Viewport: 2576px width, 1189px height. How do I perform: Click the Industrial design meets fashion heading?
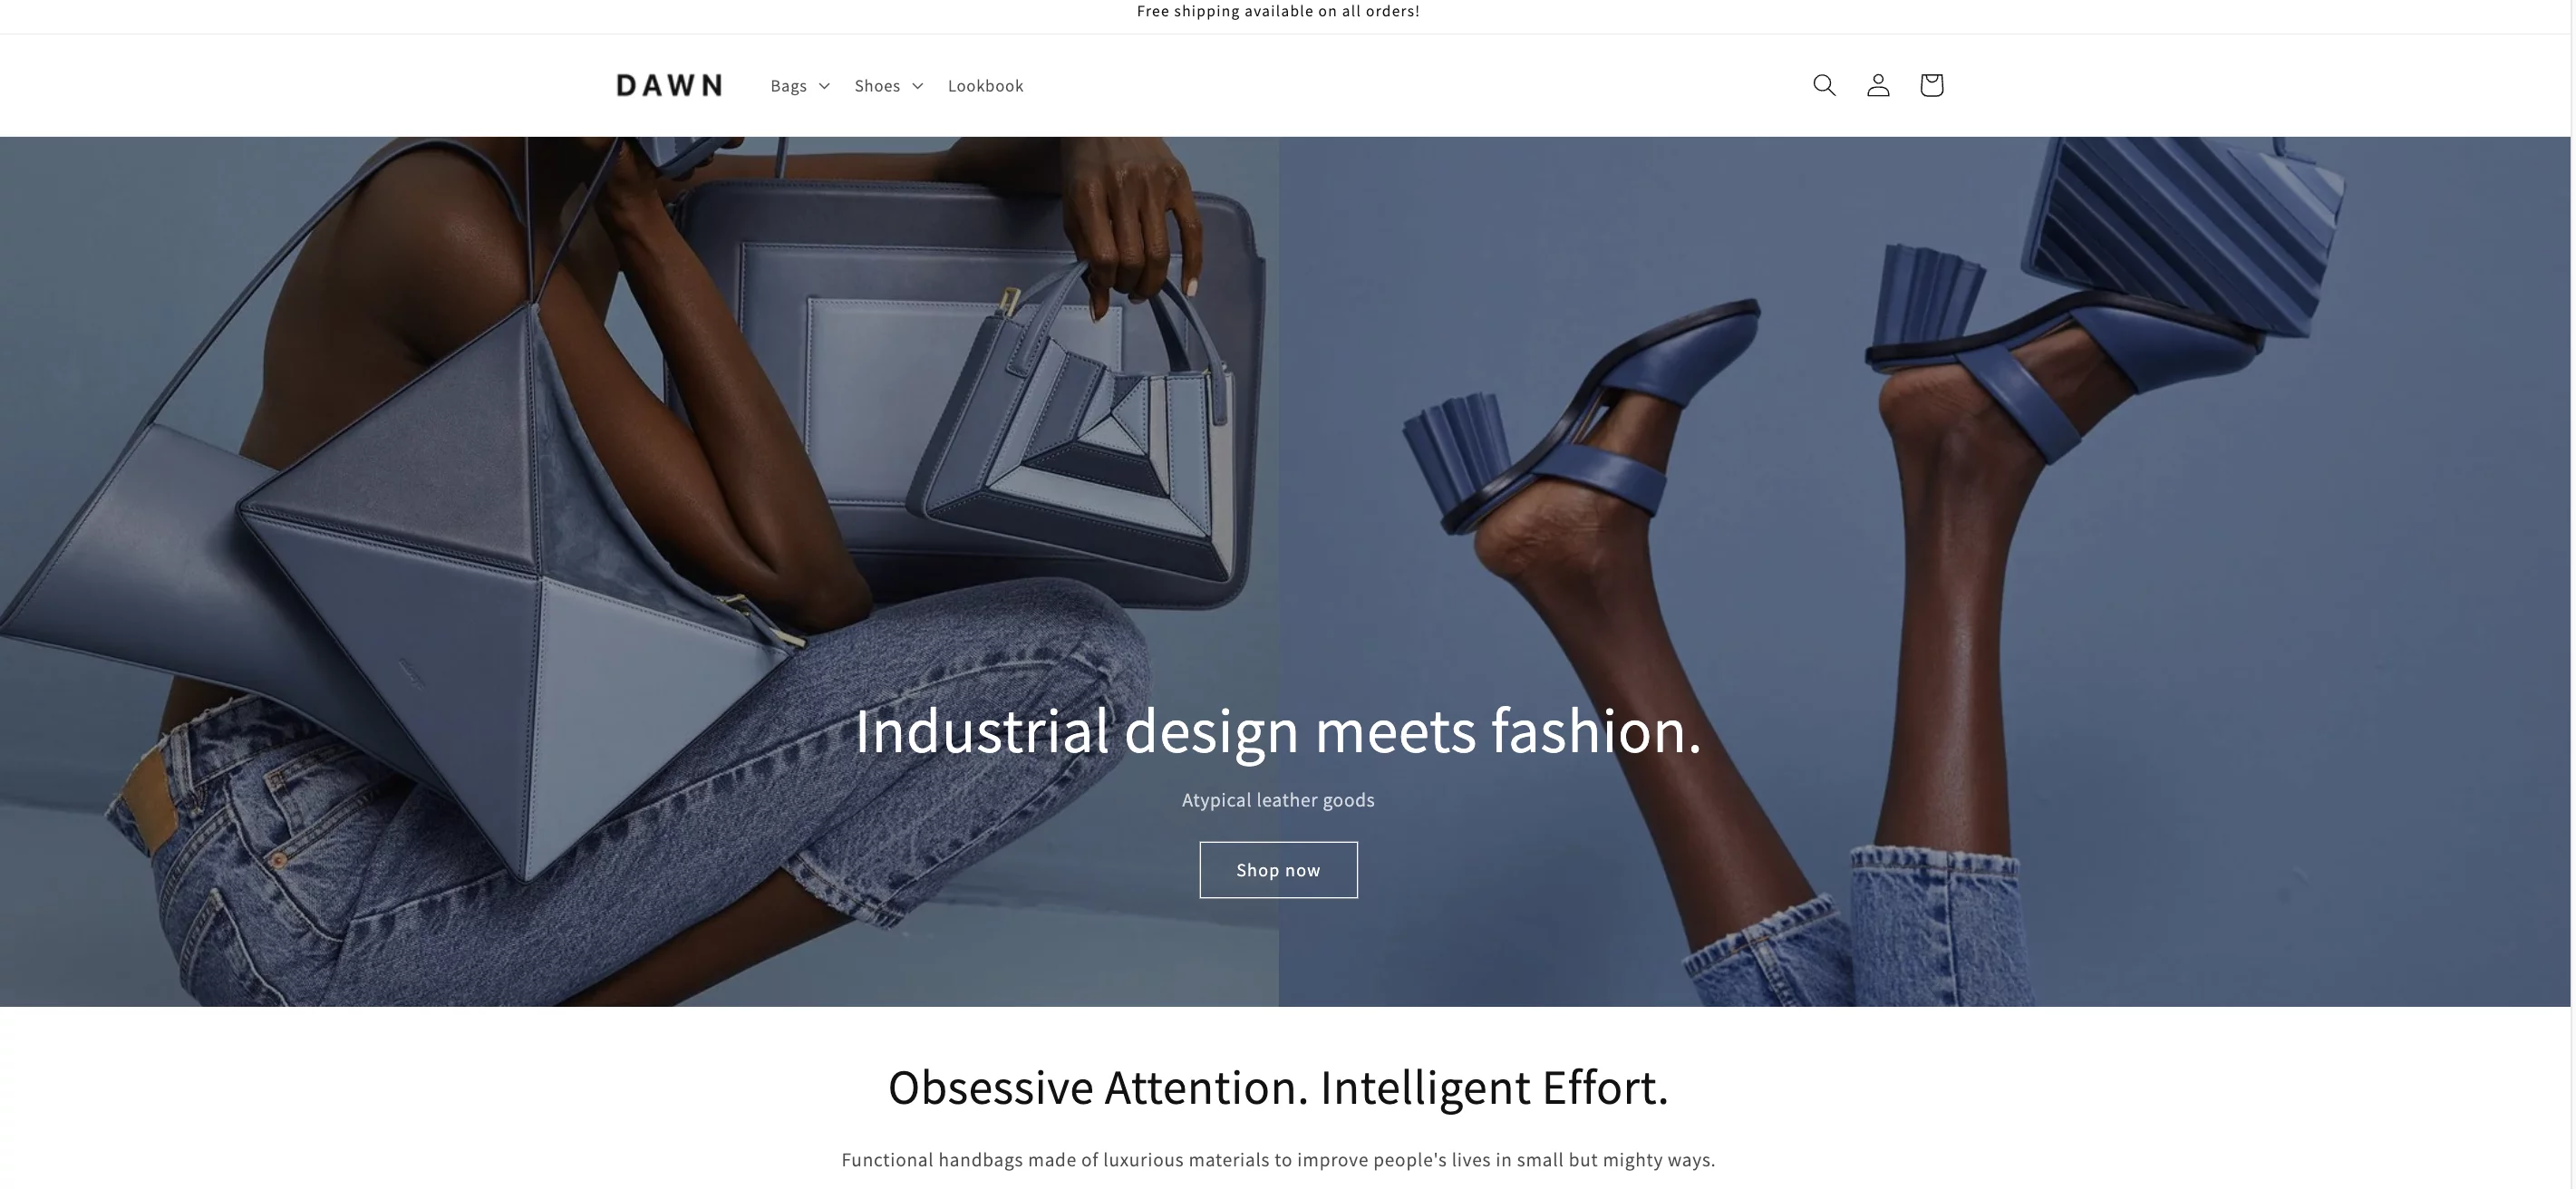click(1278, 731)
